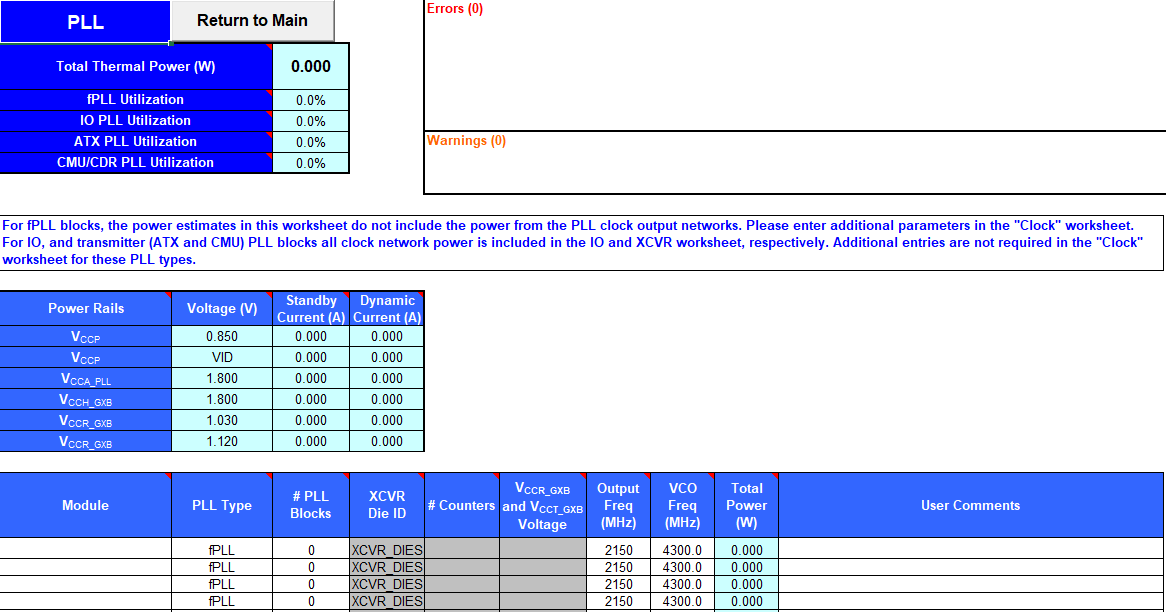Screen dimensions: 1166x612
Task: Click the 1.800 voltage in VCCA_PLL row
Action: 222,379
